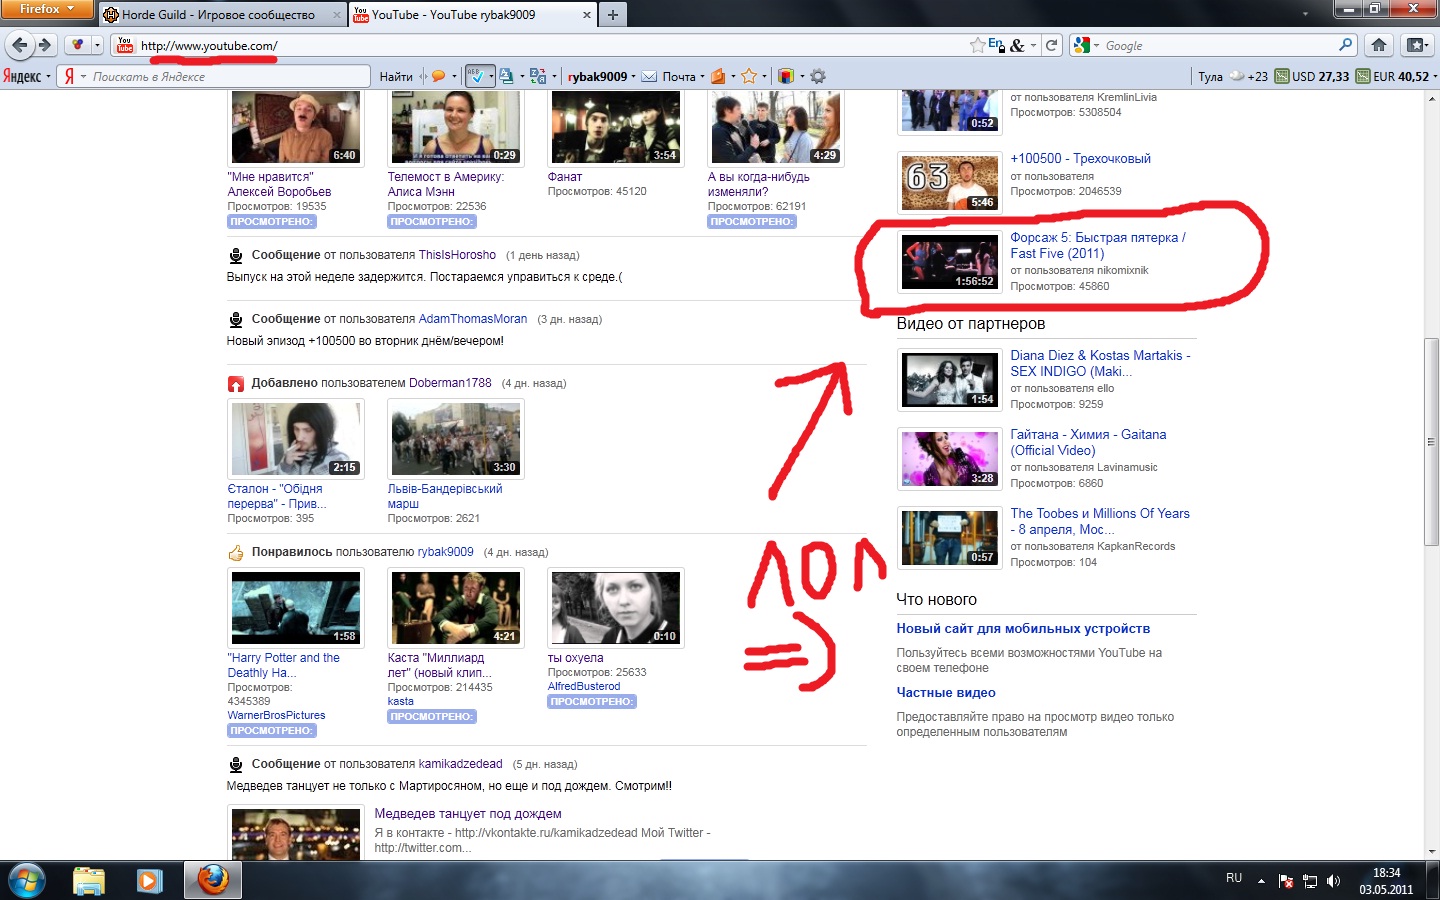
Task: Go back with the Firefox back arrow
Action: coord(20,45)
